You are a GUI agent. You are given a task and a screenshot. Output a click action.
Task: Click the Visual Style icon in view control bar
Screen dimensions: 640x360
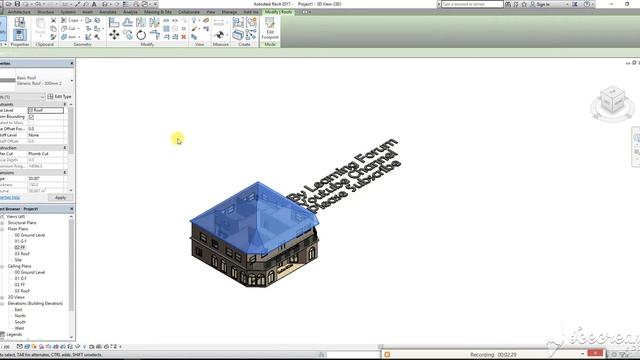27,347
